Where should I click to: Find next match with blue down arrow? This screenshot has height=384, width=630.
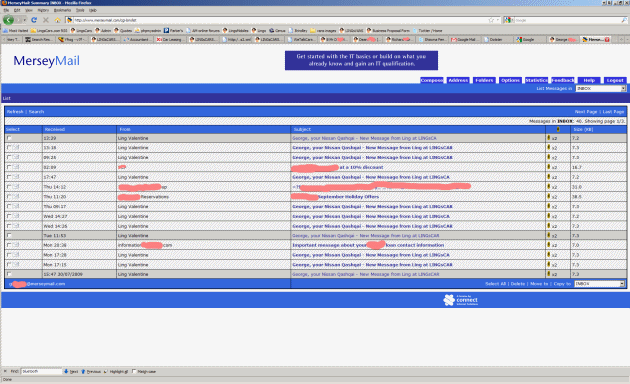click(66, 372)
